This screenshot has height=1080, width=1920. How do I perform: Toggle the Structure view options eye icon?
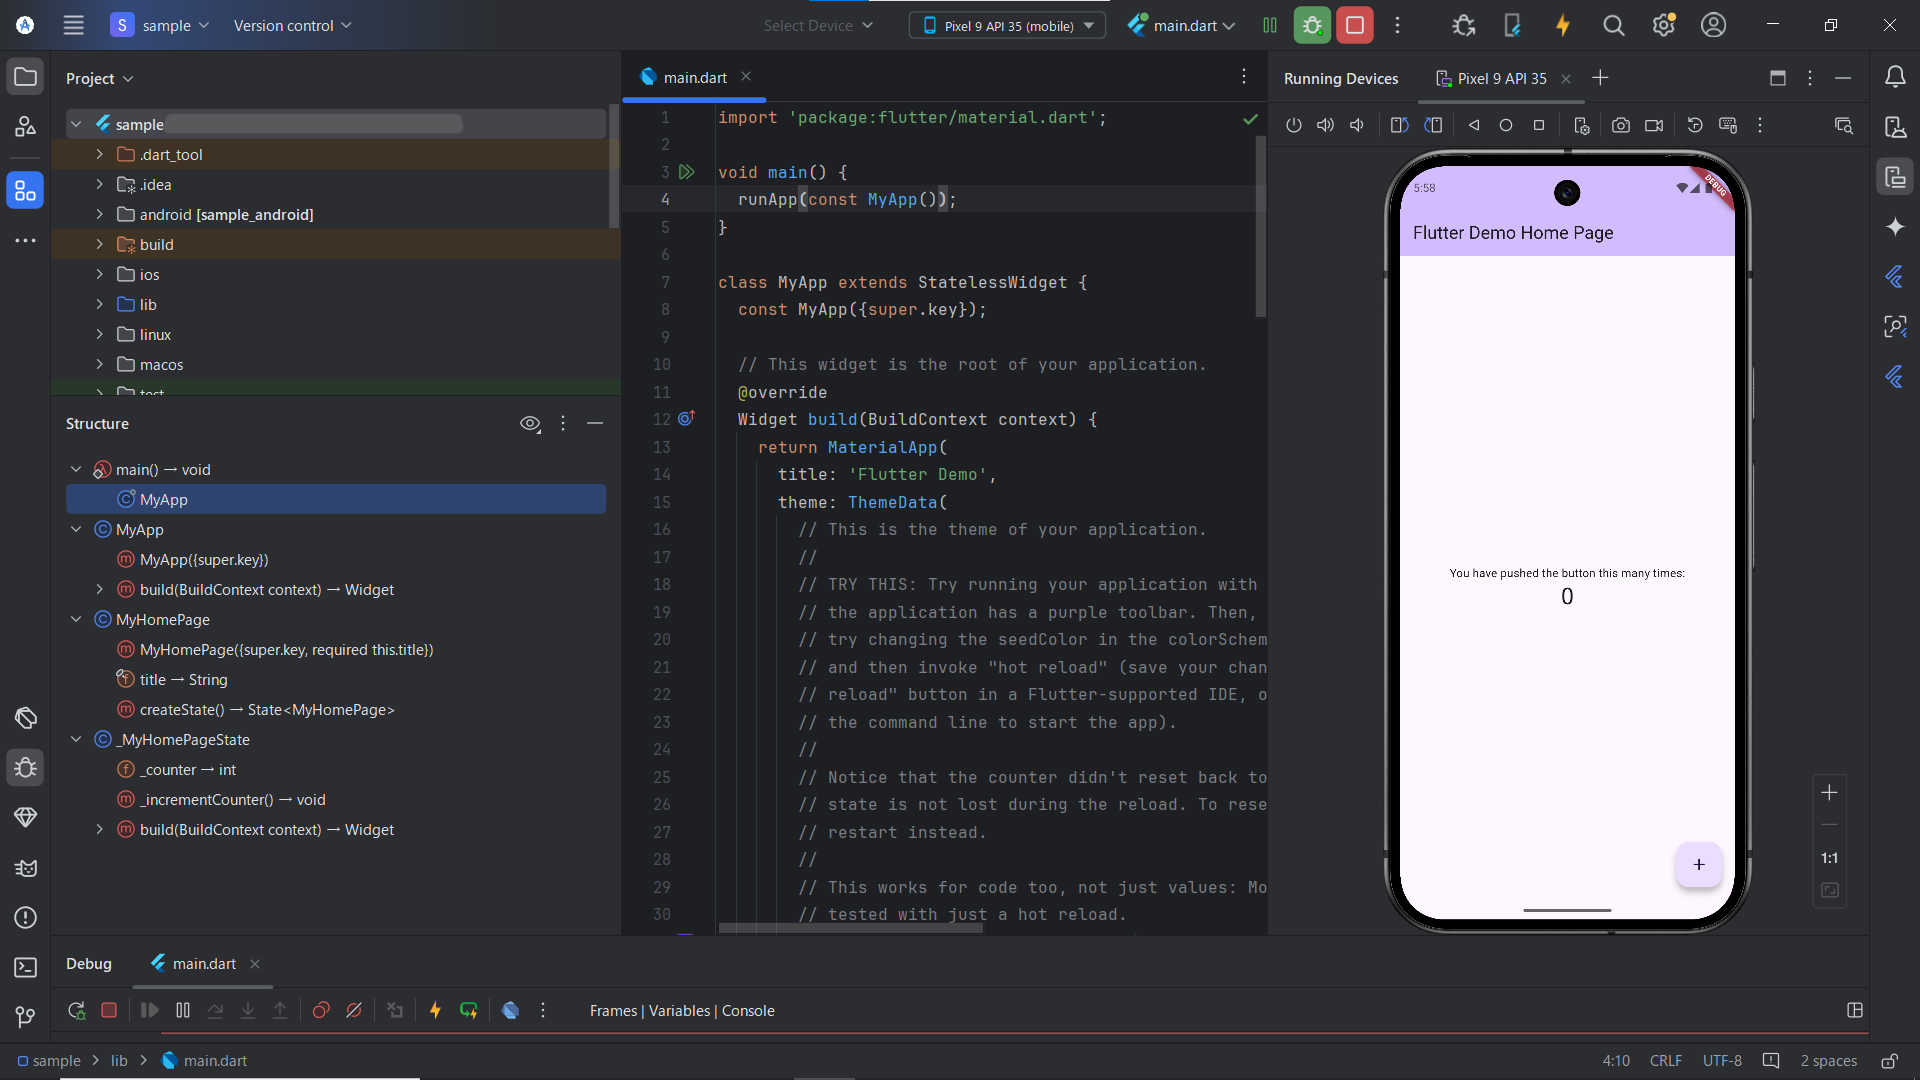click(x=530, y=424)
